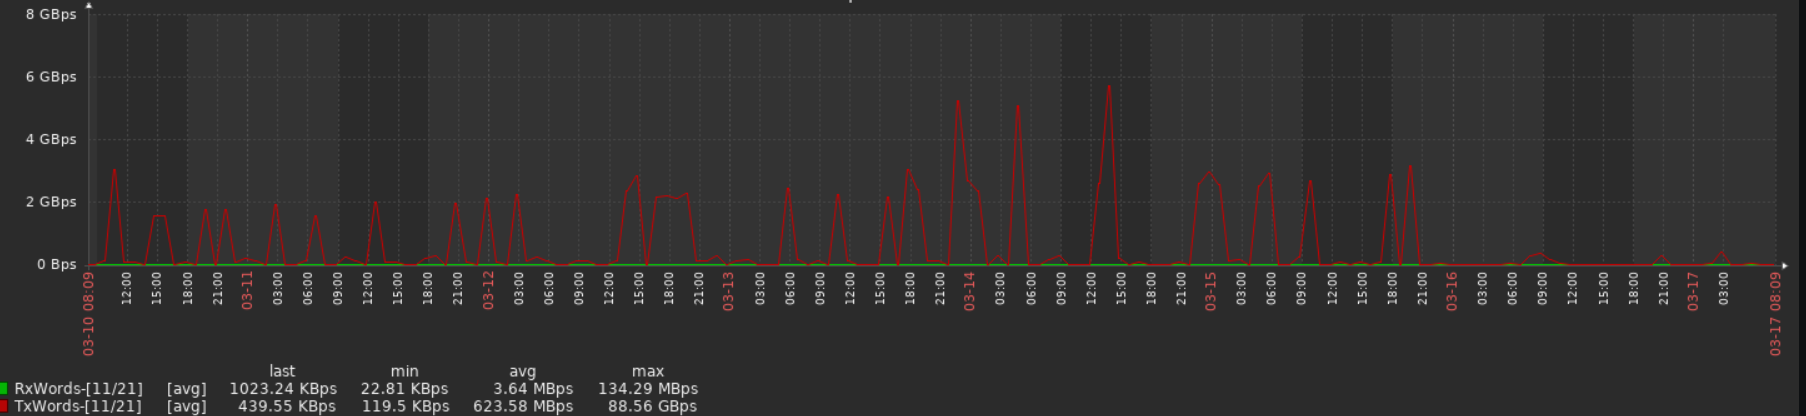Click the red TxWords legend color swatch
This screenshot has width=1806, height=416.
[x=4, y=406]
